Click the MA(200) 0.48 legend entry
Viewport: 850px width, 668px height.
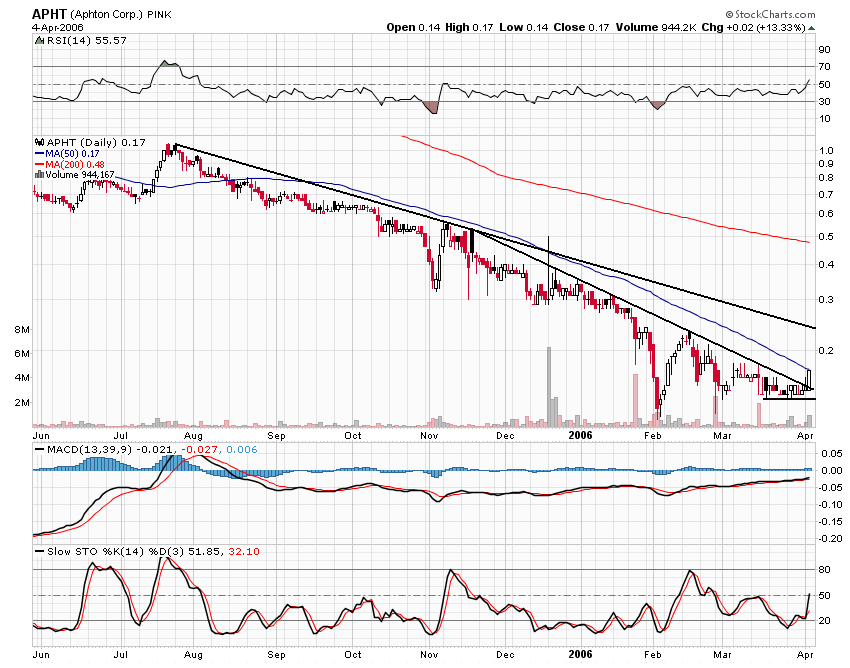70,164
